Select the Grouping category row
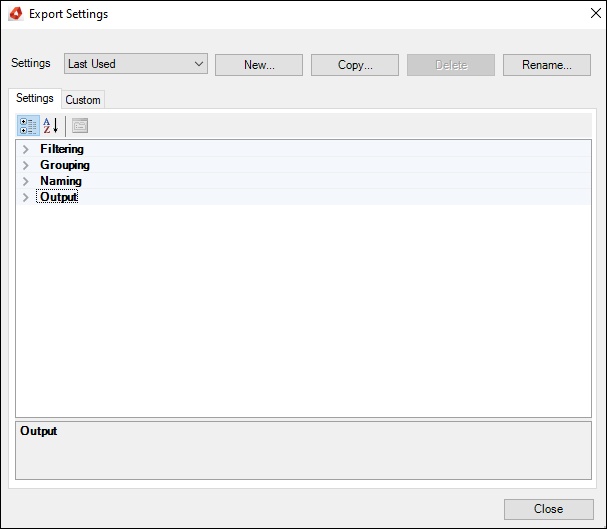The width and height of the screenshot is (607, 529). click(304, 165)
